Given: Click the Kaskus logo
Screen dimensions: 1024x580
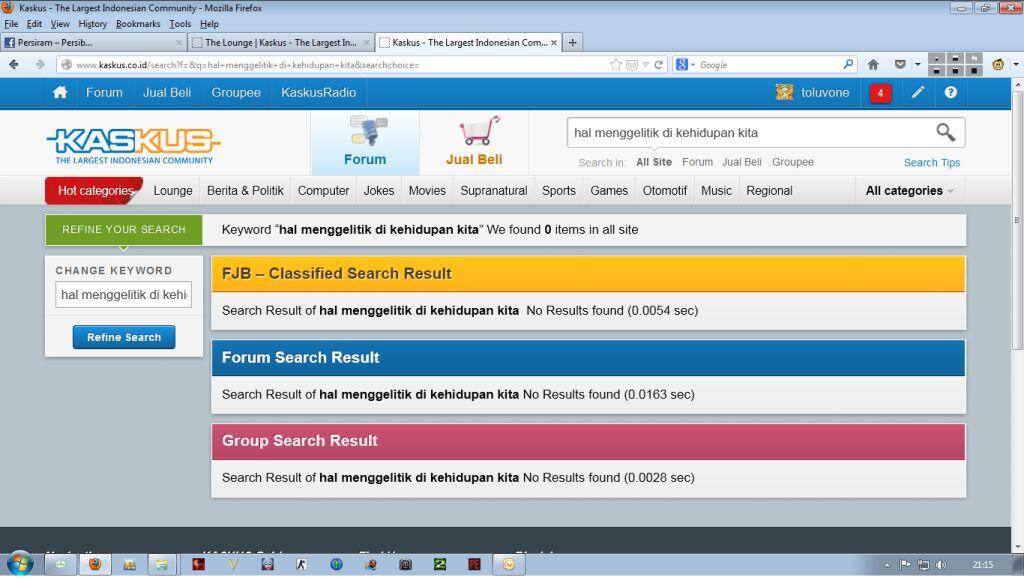Looking at the screenshot, I should 134,145.
